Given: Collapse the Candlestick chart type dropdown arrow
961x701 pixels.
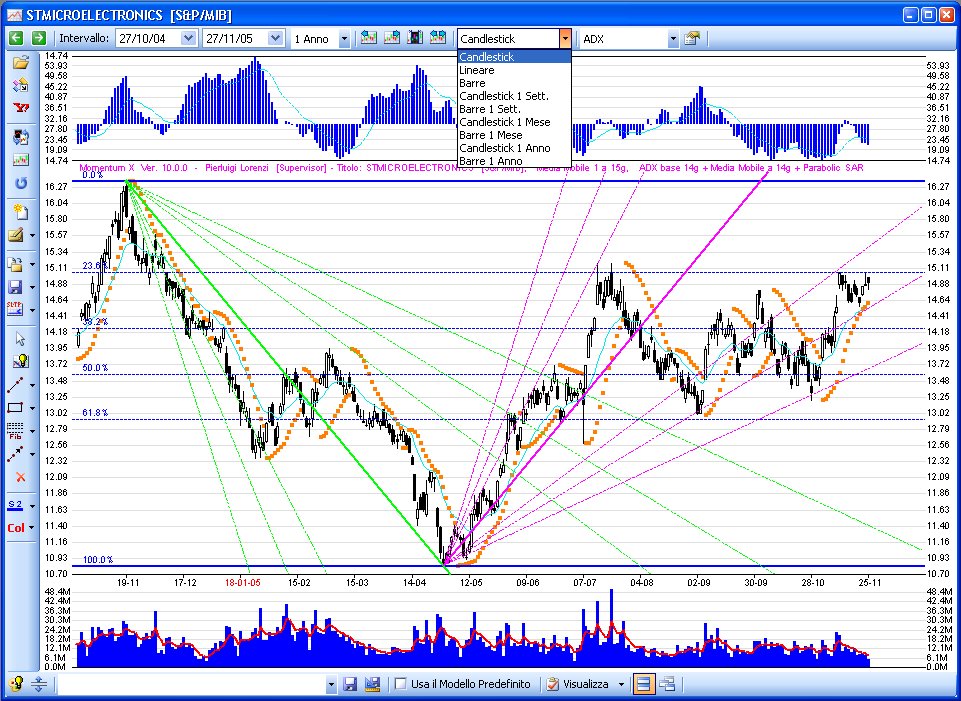Looking at the screenshot, I should pos(565,39).
